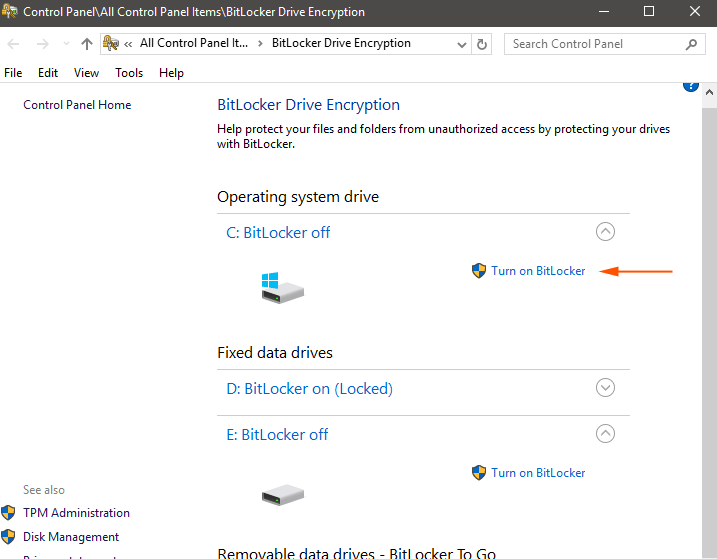
Task: Click the Control Panel icon in the address bar
Action: pyautogui.click(x=111, y=43)
